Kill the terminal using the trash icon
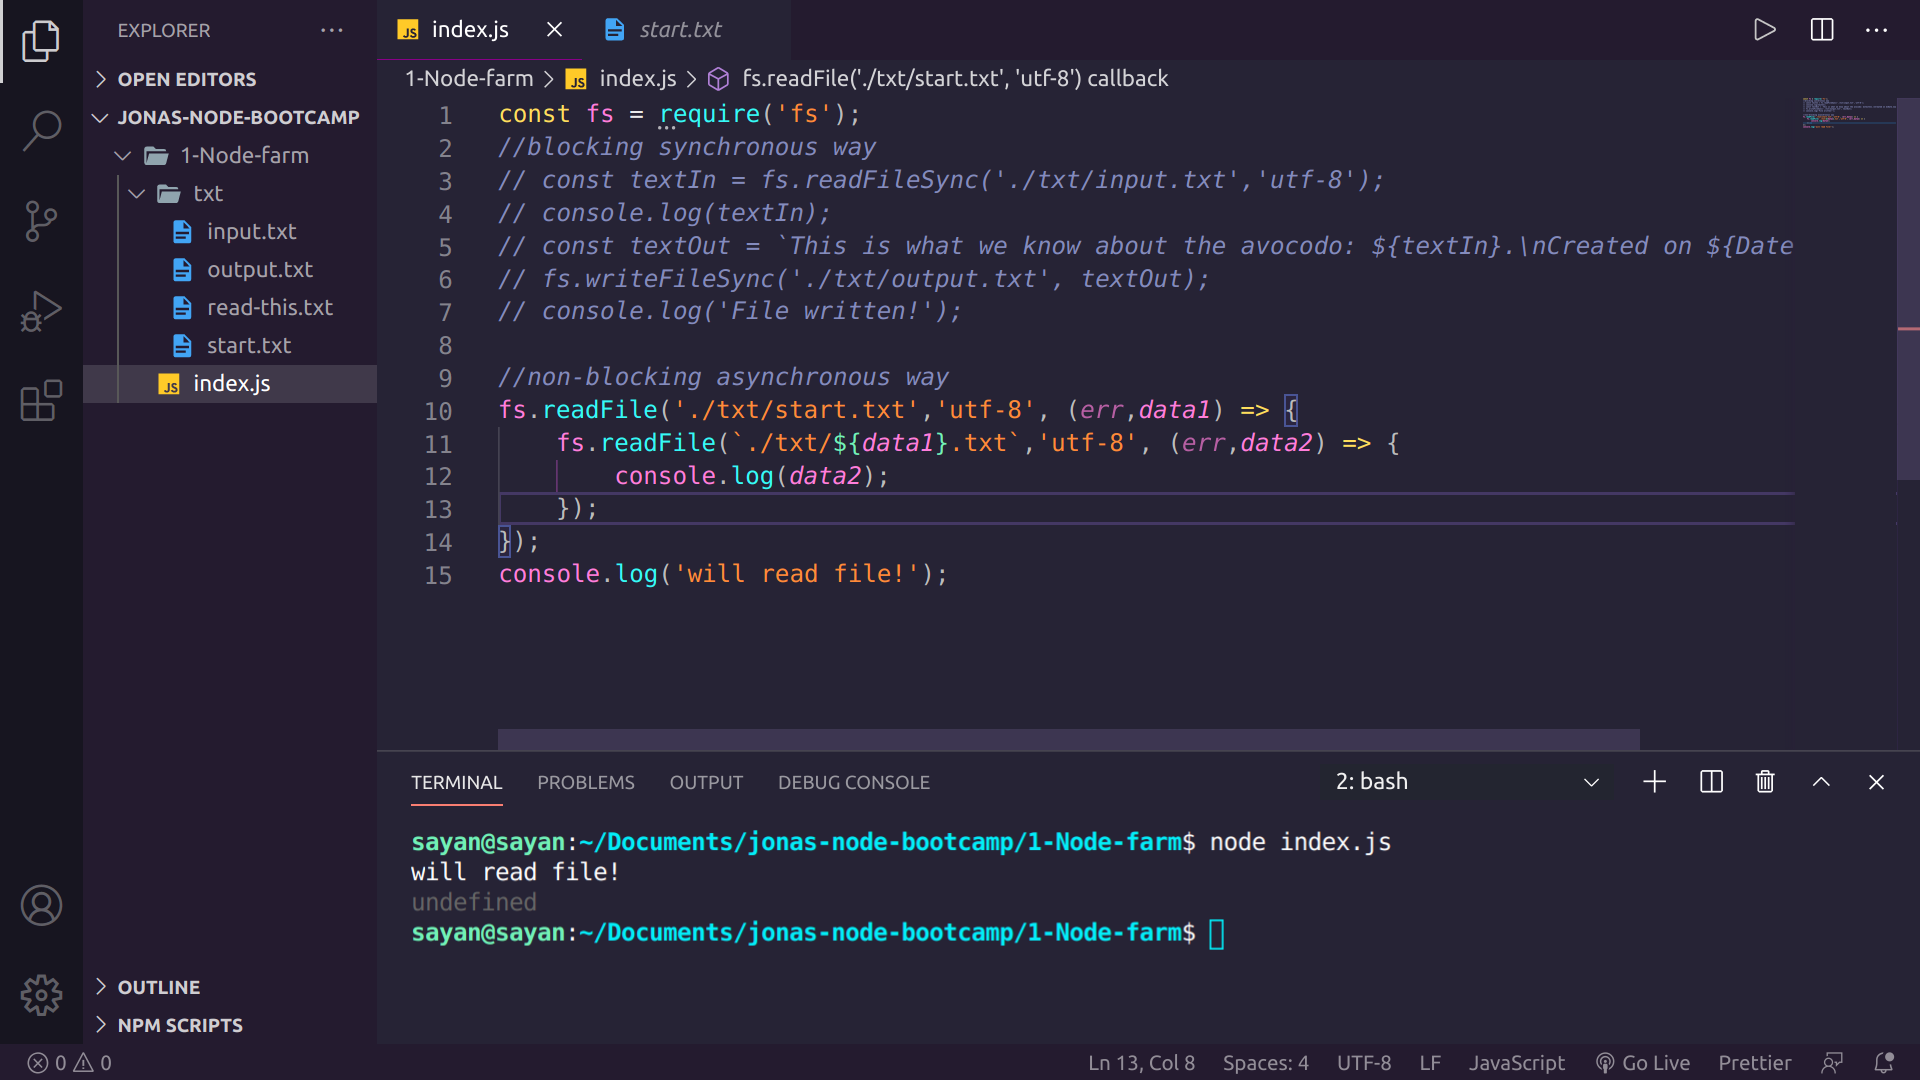Screen dimensions: 1920x1080 pos(1764,782)
